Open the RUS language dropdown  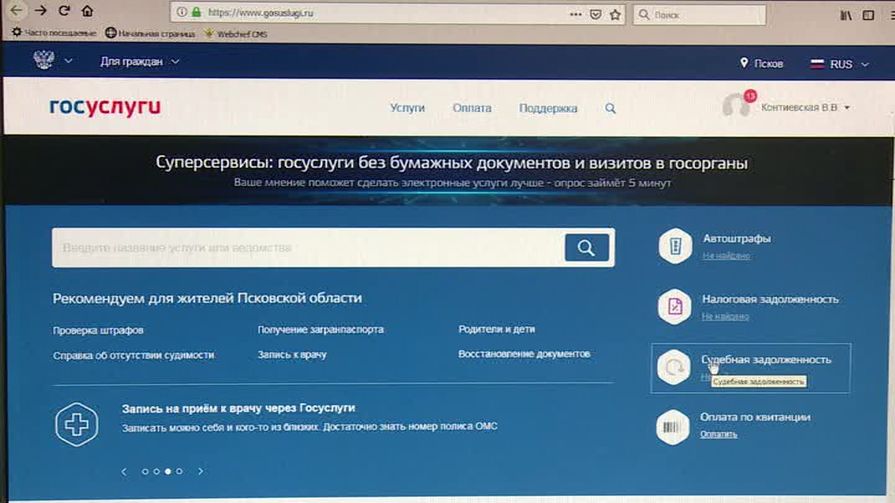coord(849,64)
